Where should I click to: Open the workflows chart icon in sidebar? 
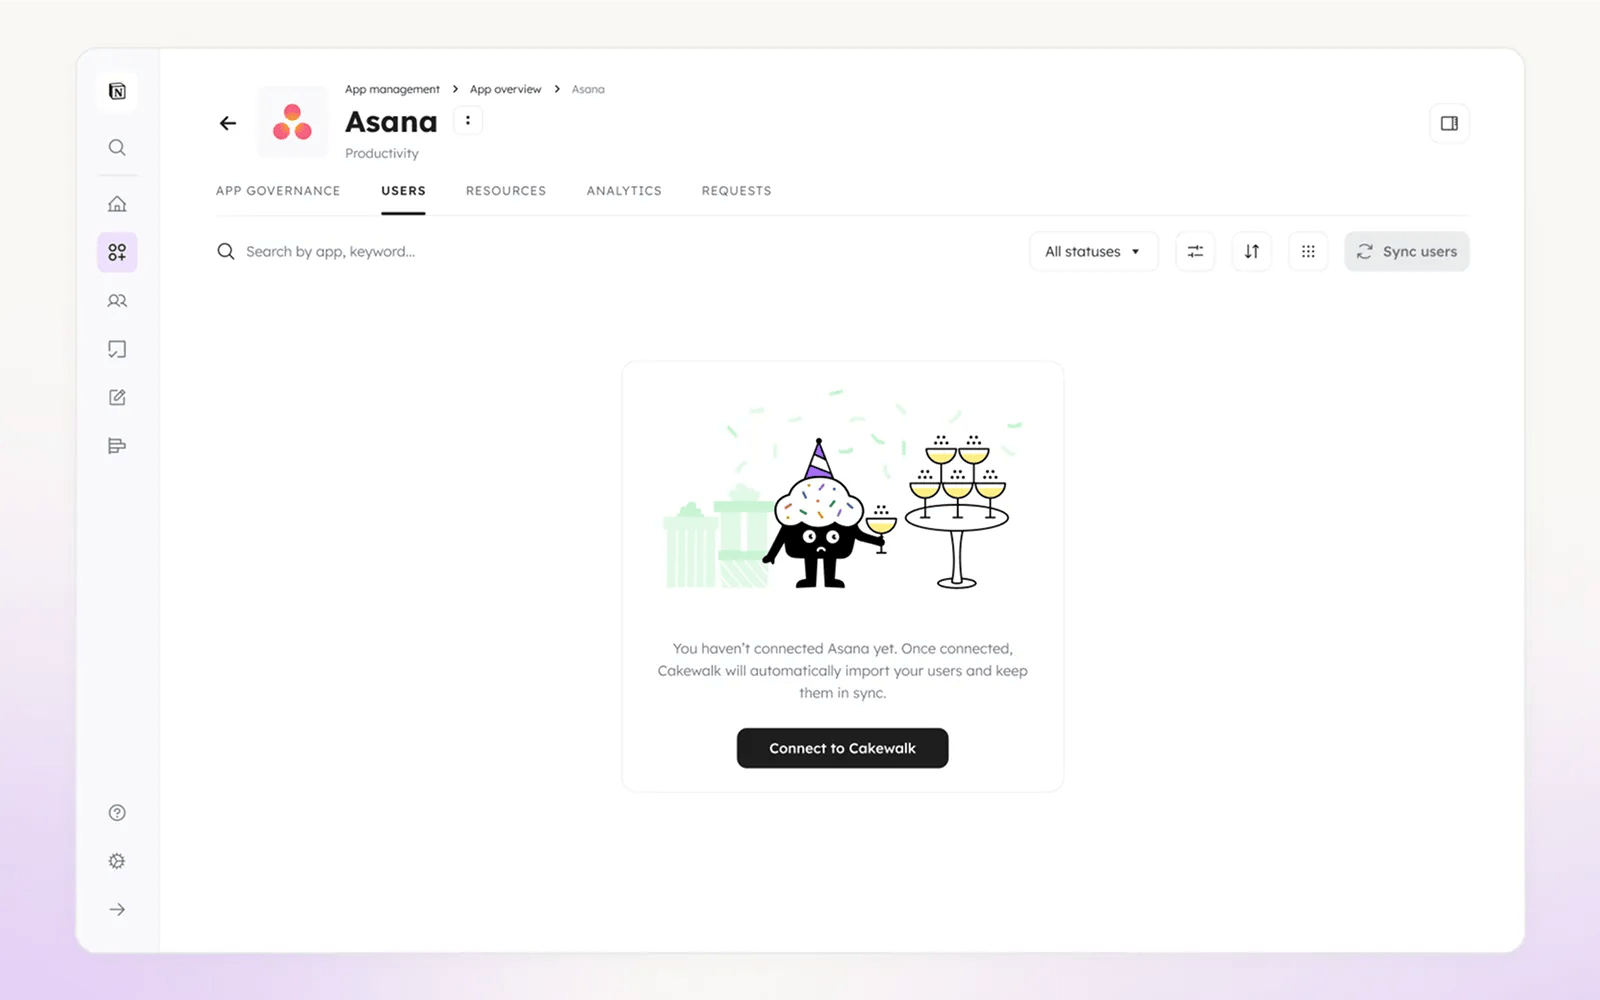[x=117, y=446]
